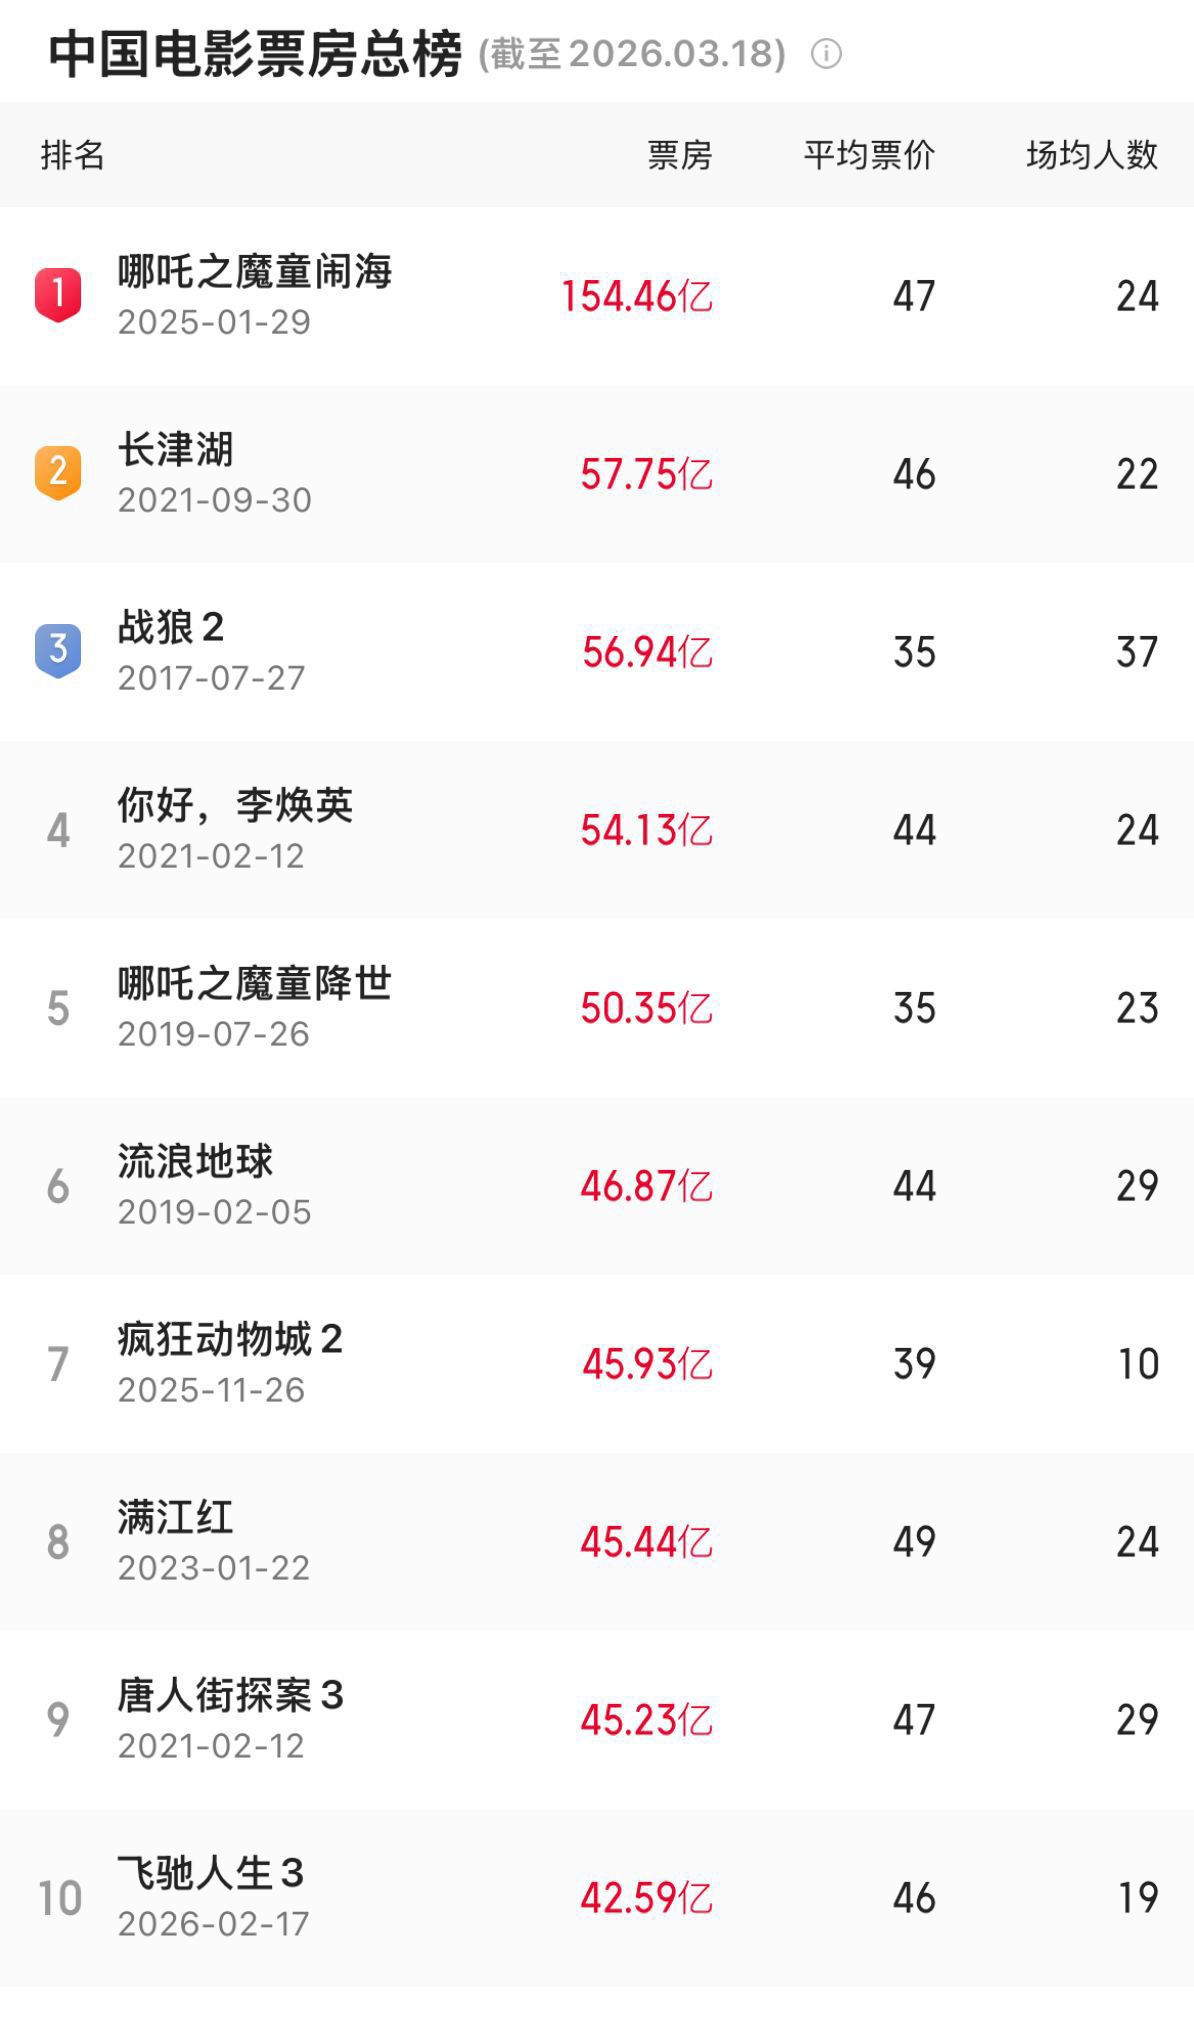
Task: Click the info icon beside the date
Action: 826,54
